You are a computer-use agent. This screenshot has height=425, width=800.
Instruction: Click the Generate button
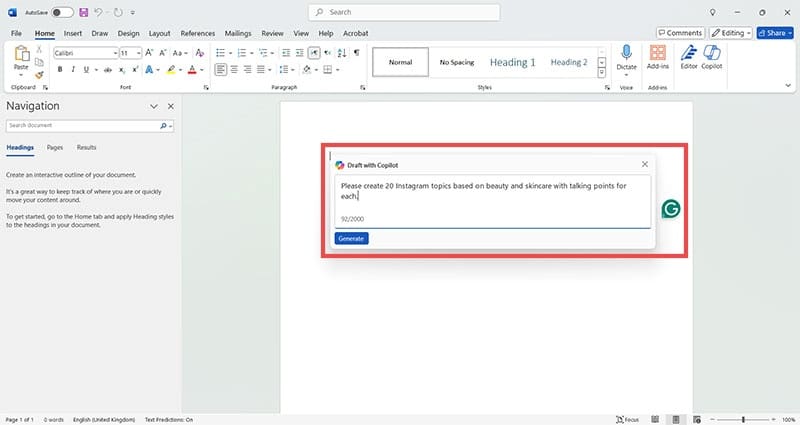(352, 238)
